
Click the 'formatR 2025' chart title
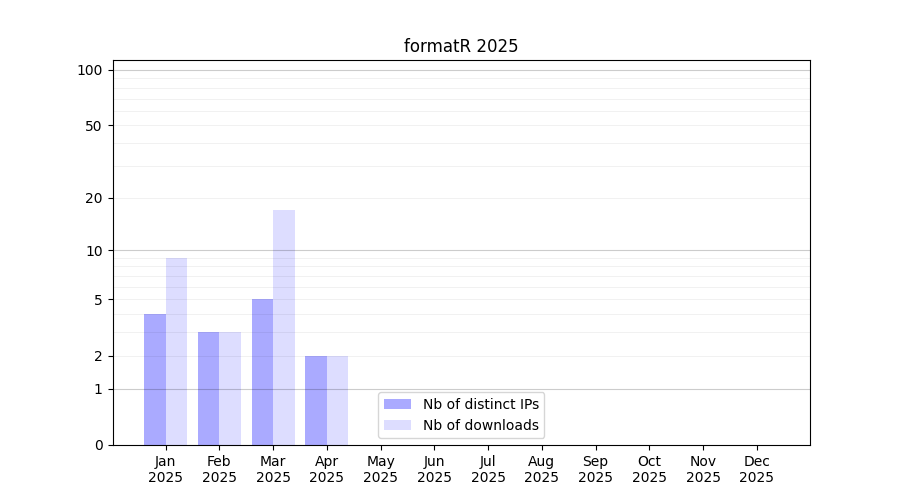(x=461, y=46)
